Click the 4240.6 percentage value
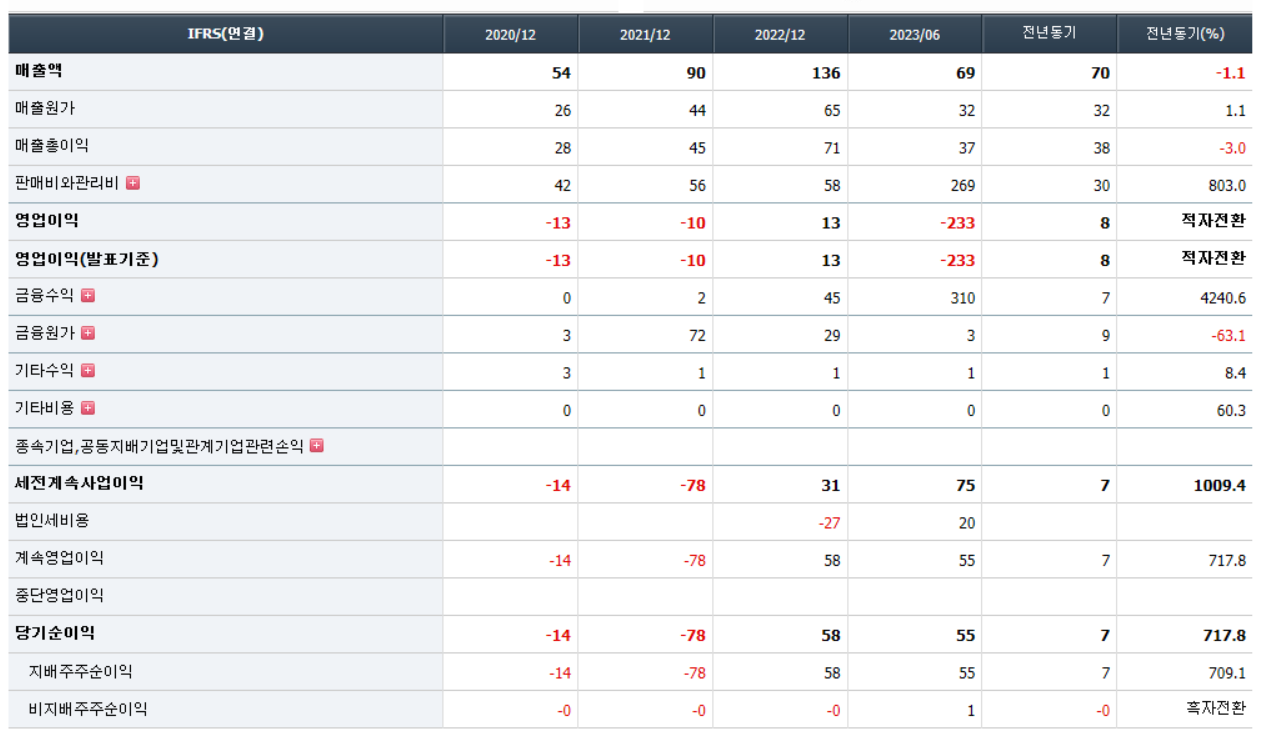The height and width of the screenshot is (741, 1261). (1223, 298)
